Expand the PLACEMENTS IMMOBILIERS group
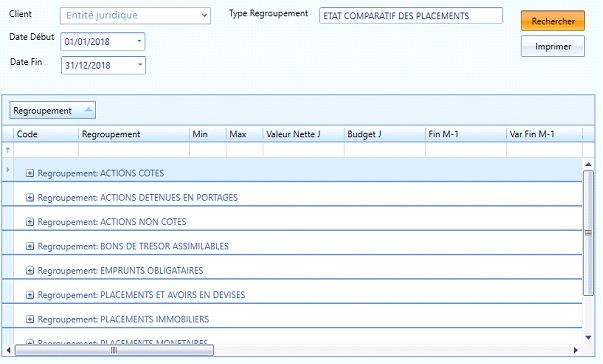 point(30,319)
